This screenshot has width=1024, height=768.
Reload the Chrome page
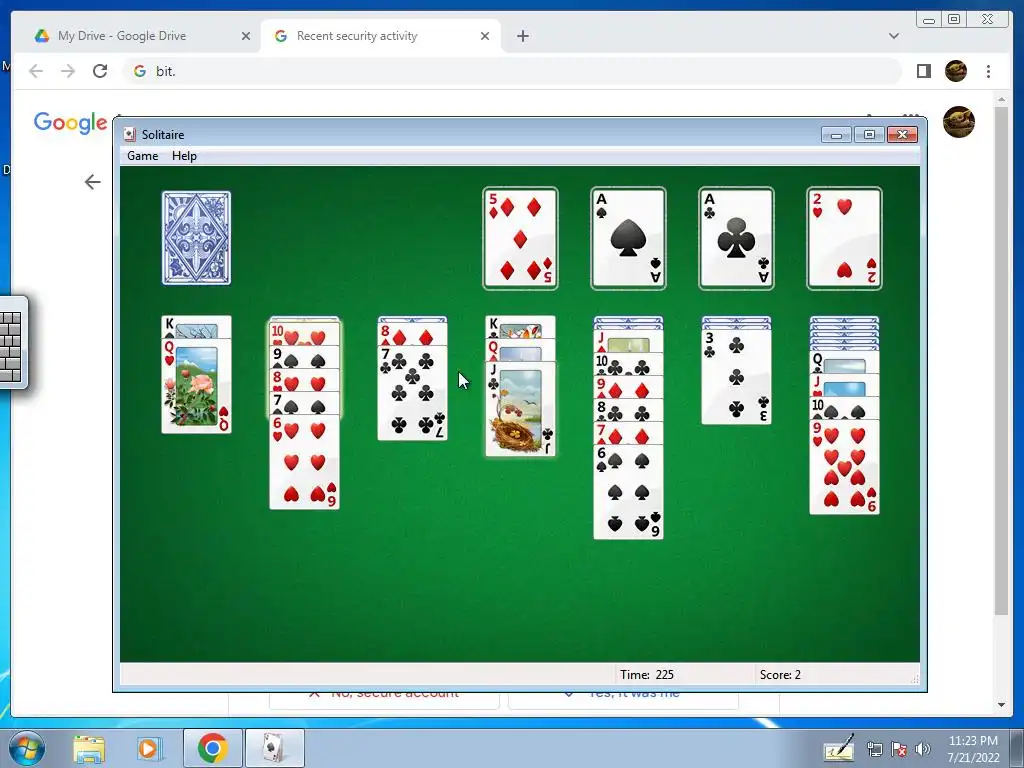point(100,71)
